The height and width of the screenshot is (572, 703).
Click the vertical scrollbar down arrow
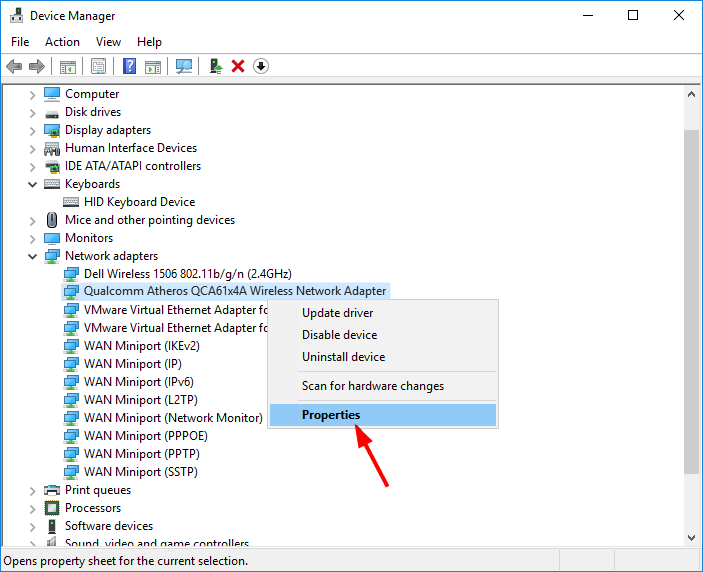coord(692,539)
